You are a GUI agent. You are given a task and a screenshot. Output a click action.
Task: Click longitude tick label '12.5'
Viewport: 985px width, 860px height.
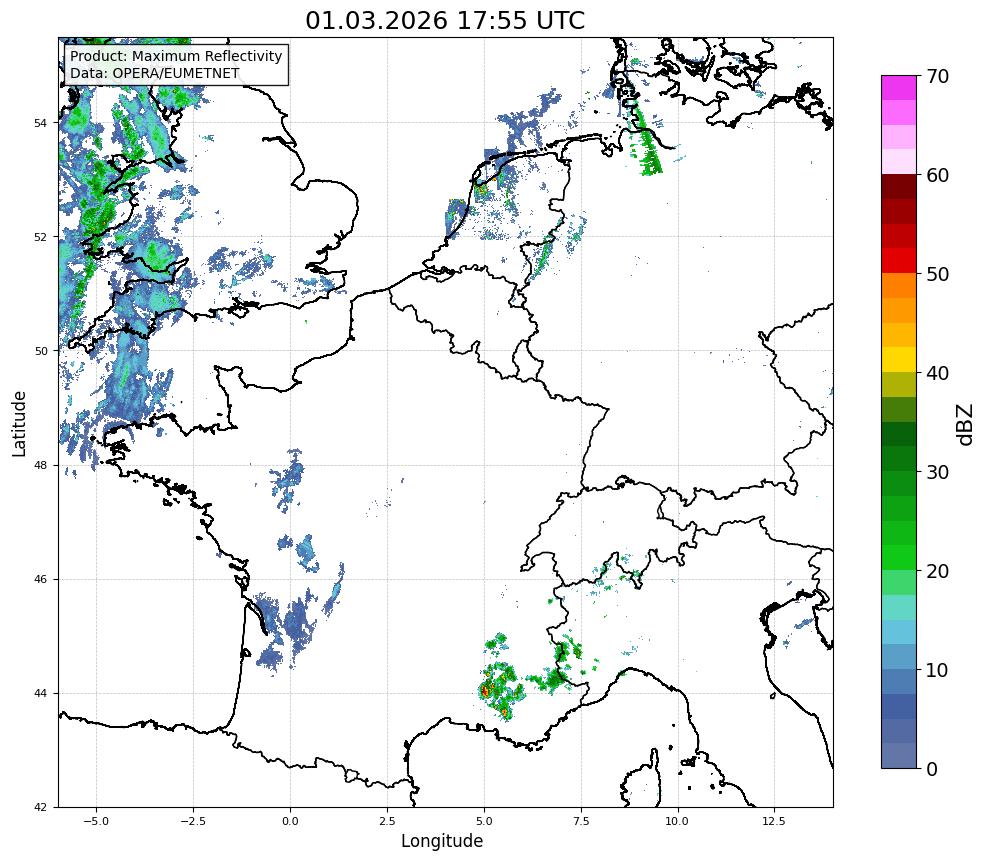[775, 821]
